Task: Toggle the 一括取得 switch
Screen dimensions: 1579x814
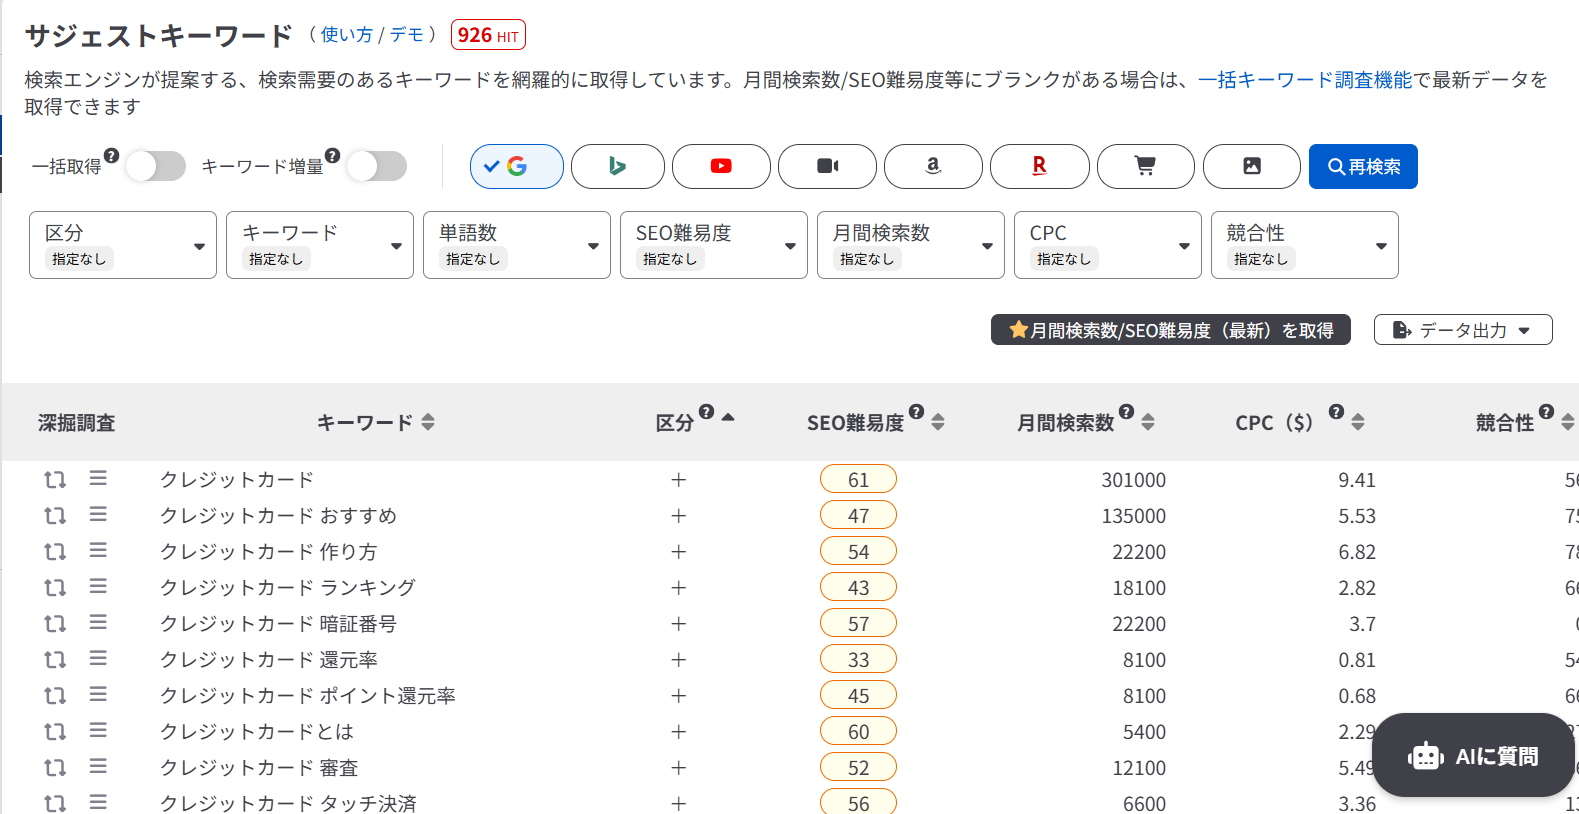Action: click(x=156, y=166)
